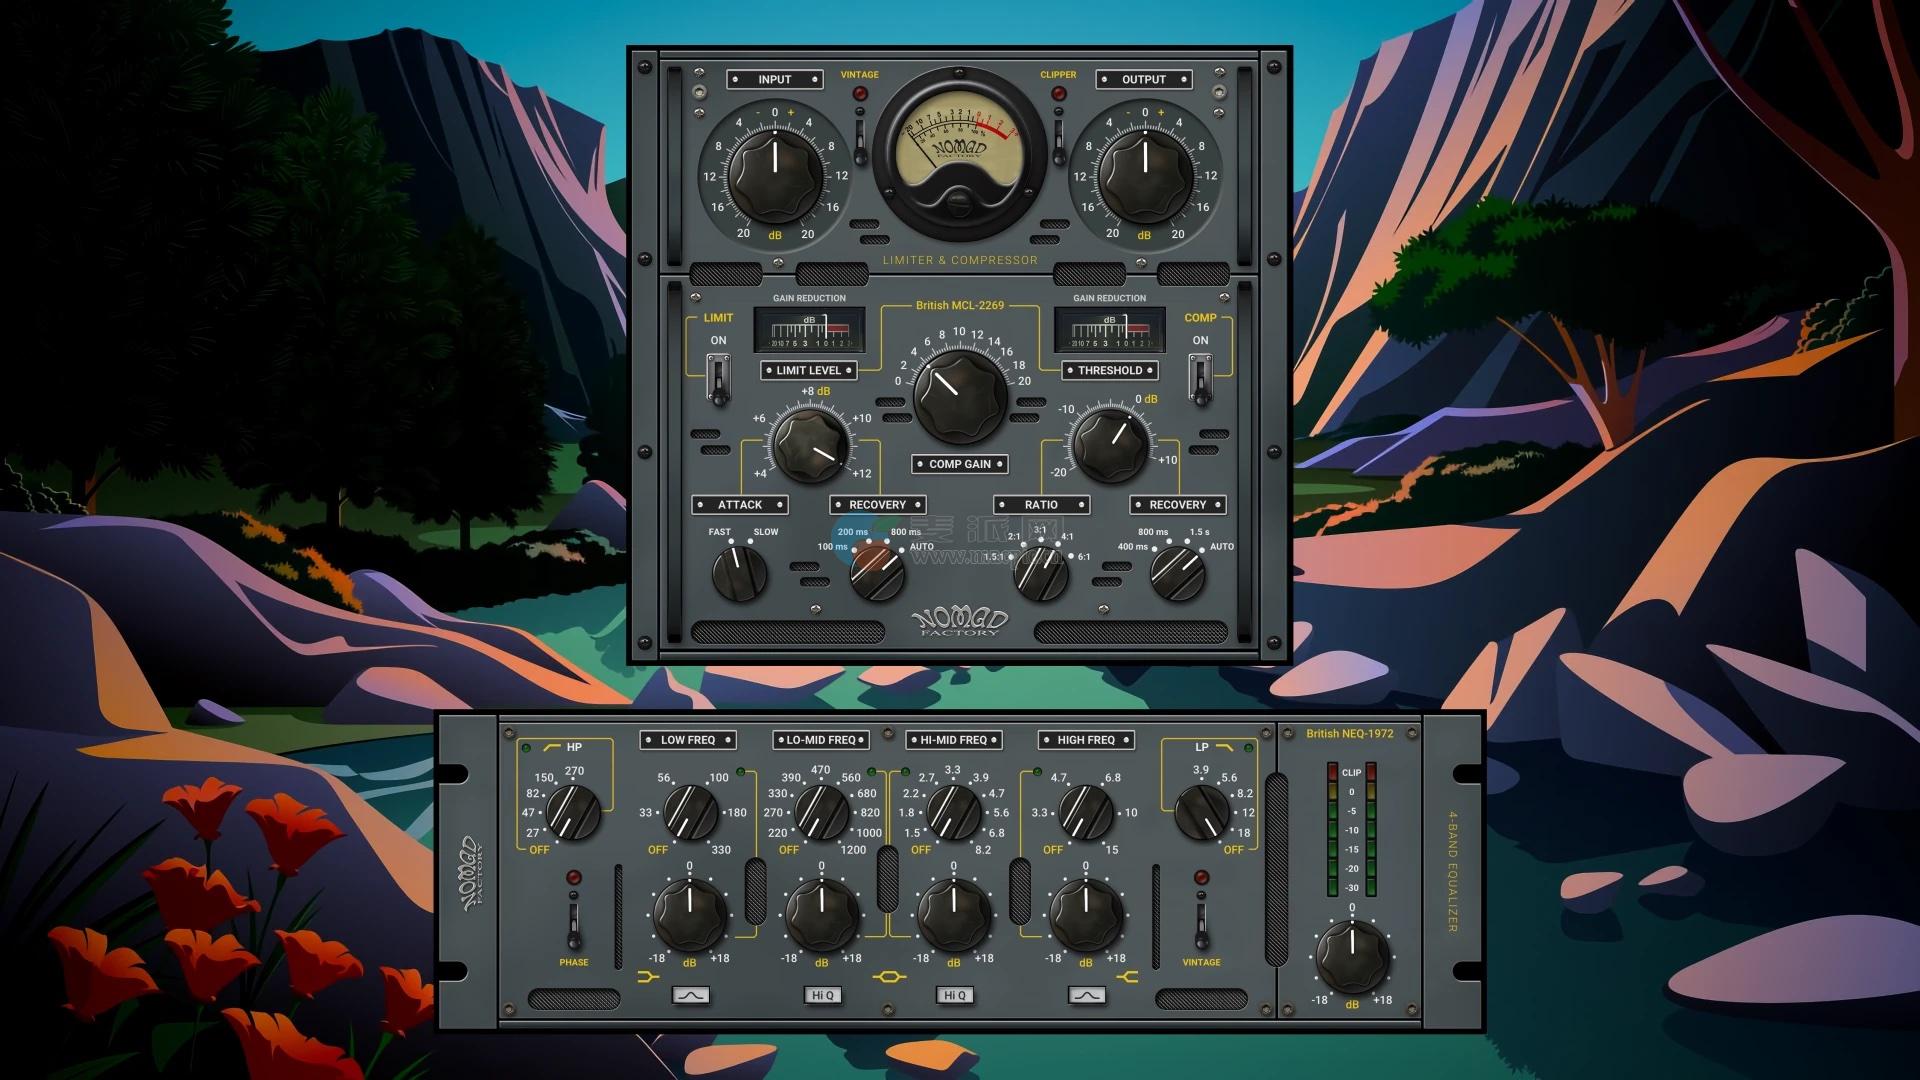Click the high band bell/shelf shape button

1087,995
